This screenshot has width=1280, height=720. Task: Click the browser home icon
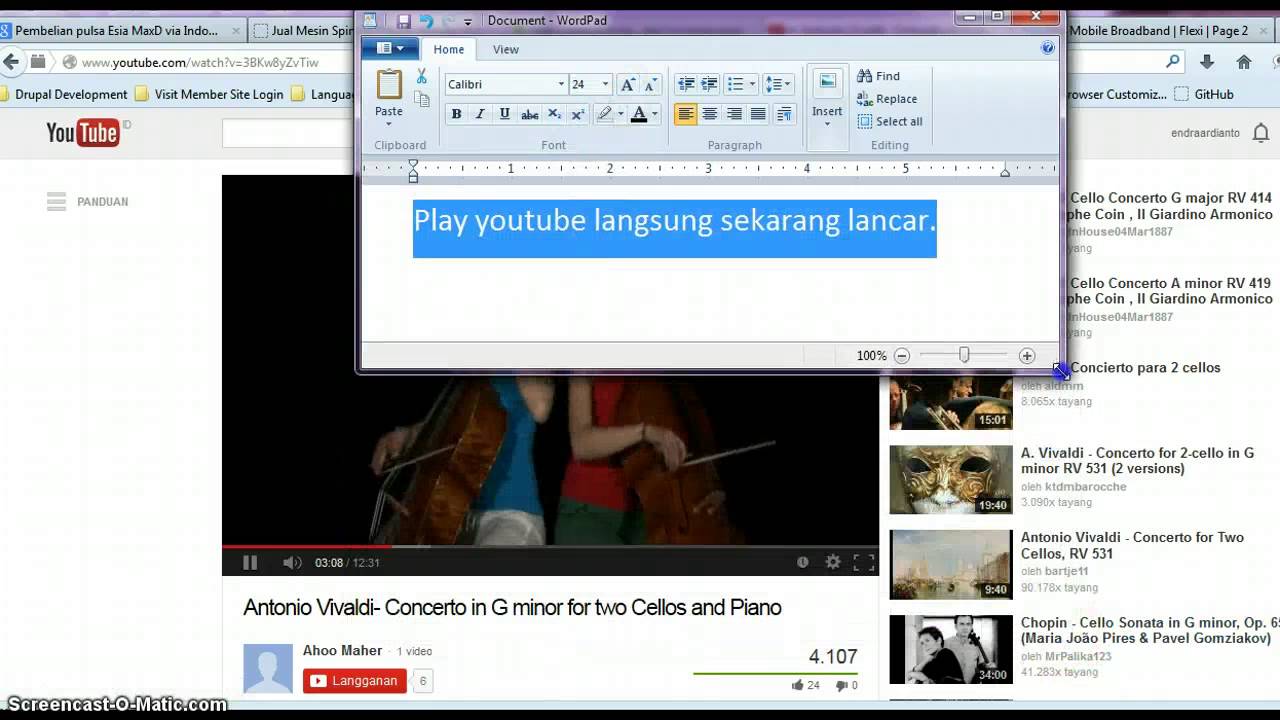pyautogui.click(x=1244, y=62)
